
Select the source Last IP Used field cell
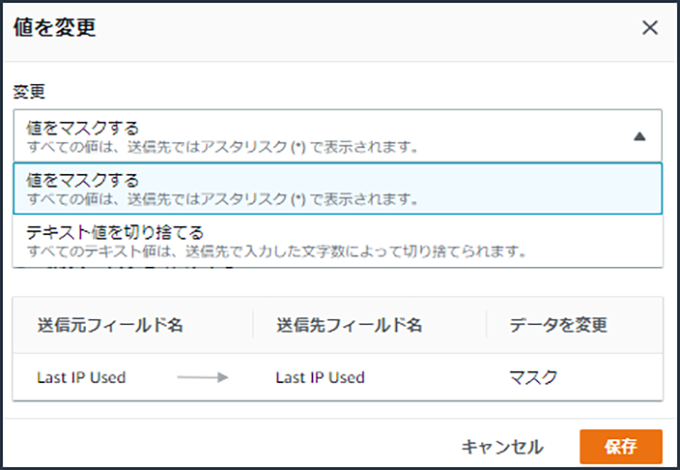(82, 377)
